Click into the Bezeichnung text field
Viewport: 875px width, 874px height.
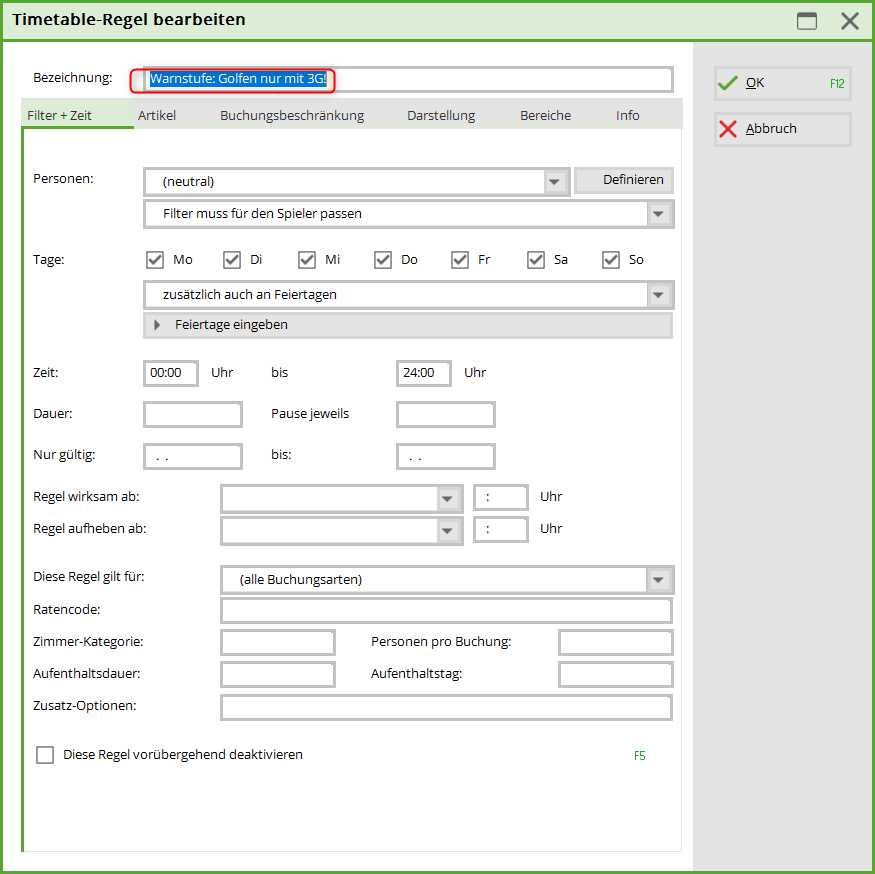point(407,79)
